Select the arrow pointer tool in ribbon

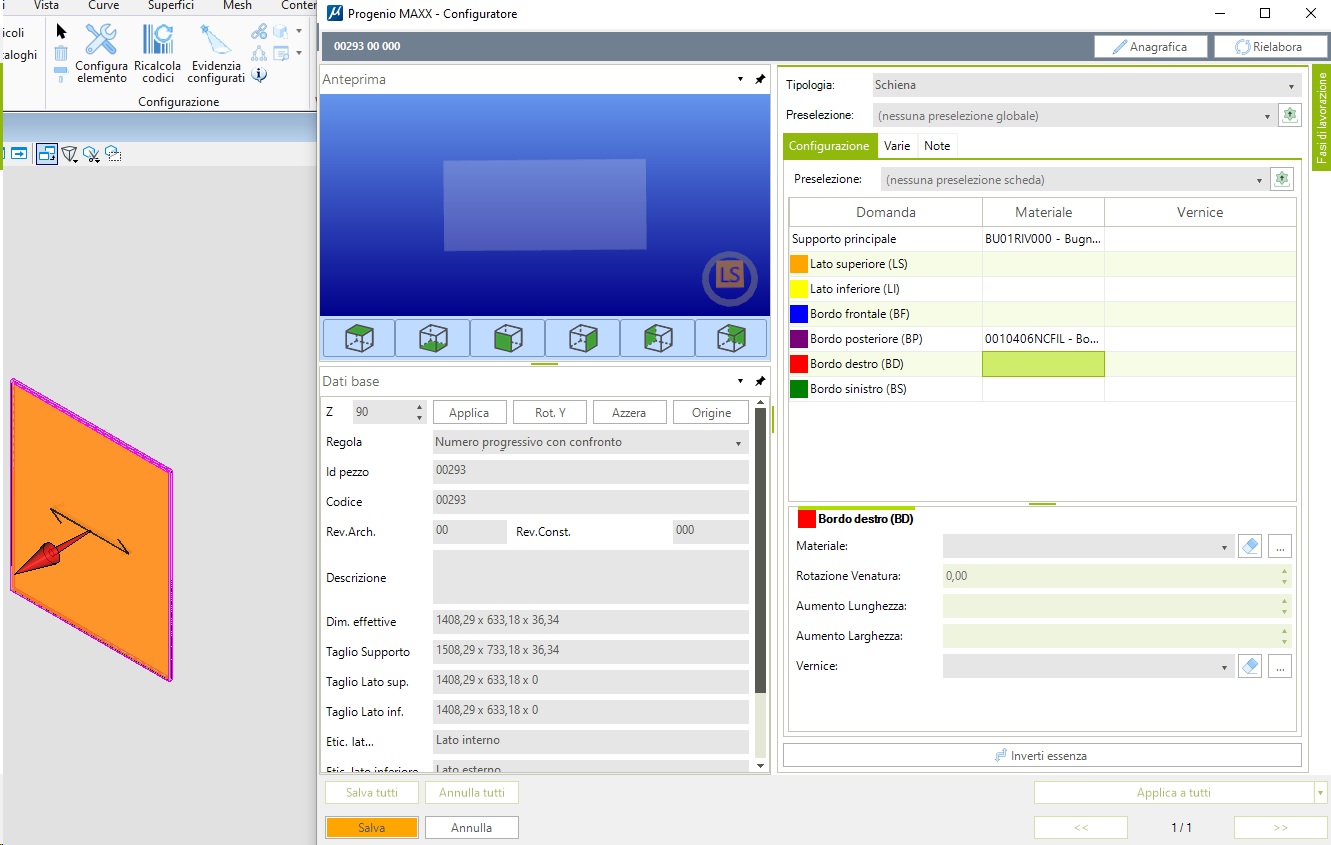click(x=61, y=31)
